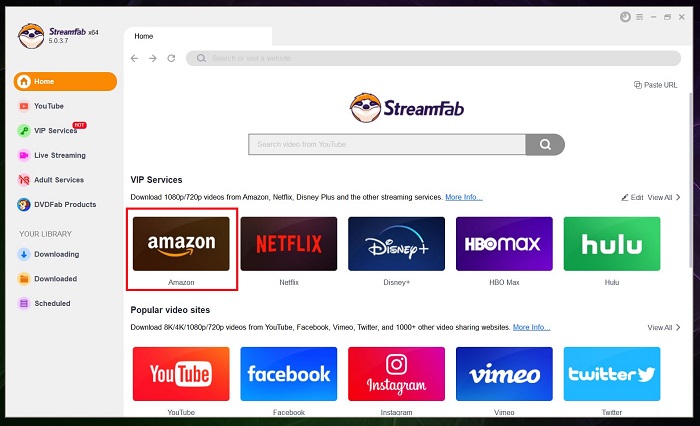Click the browser back arrow
700x426 pixels.
pyautogui.click(x=135, y=58)
